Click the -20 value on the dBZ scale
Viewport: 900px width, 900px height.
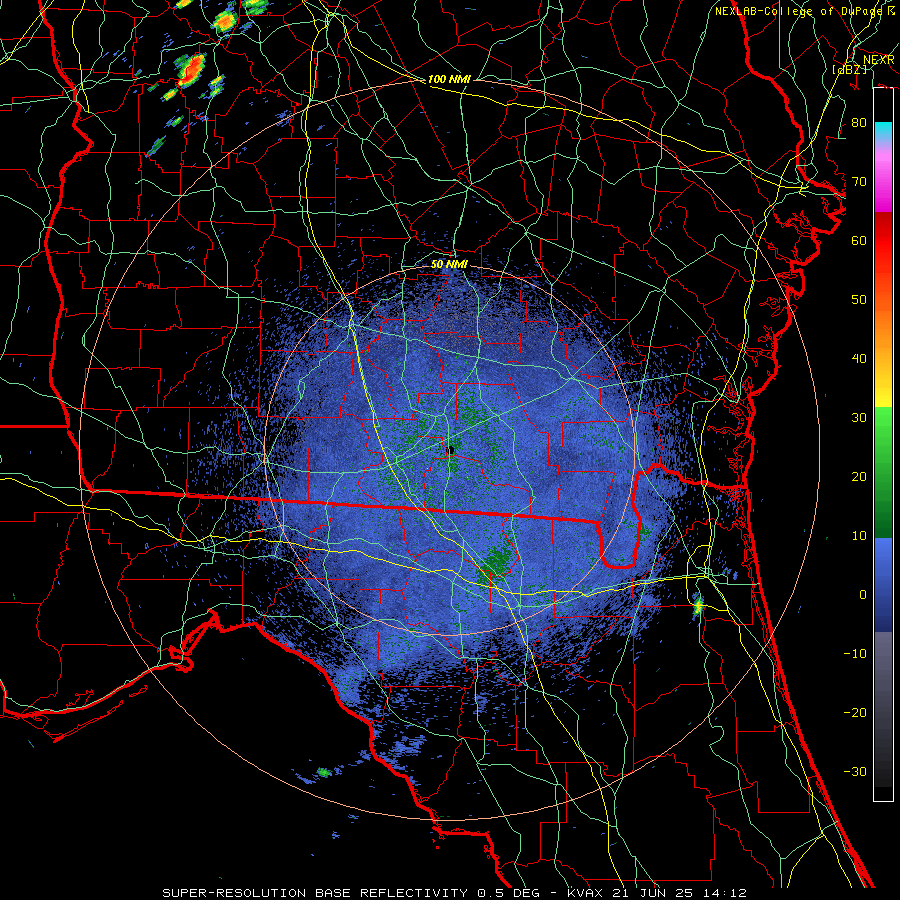pyautogui.click(x=855, y=712)
